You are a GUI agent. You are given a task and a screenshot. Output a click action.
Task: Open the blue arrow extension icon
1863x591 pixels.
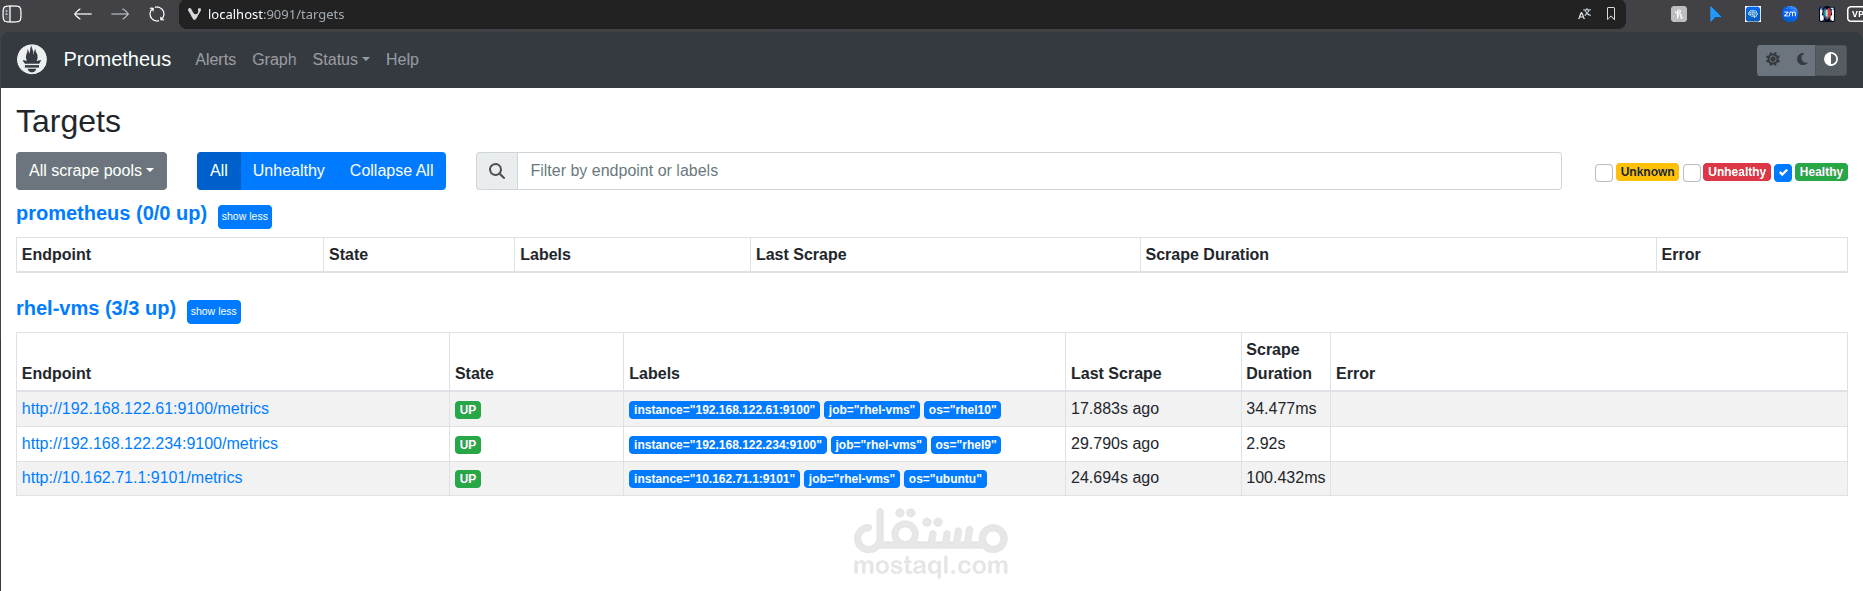(x=1716, y=14)
